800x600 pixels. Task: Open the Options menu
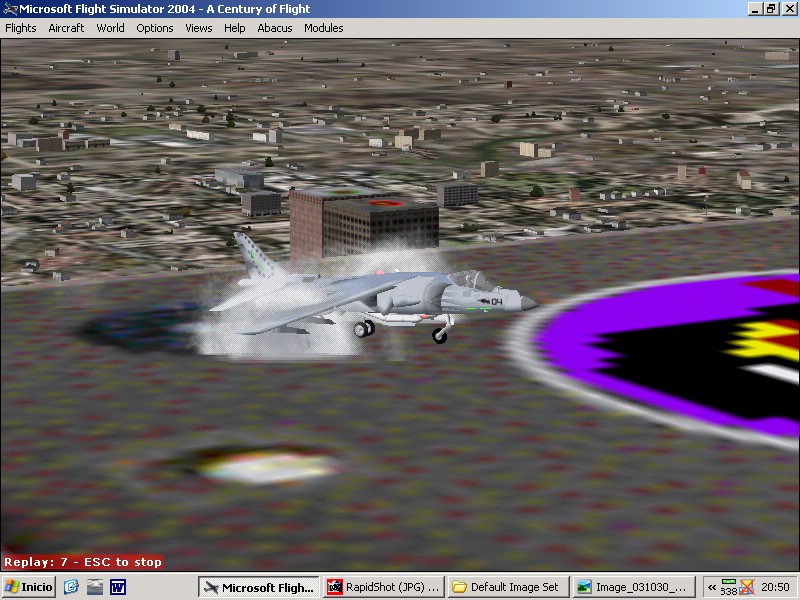pyautogui.click(x=155, y=28)
